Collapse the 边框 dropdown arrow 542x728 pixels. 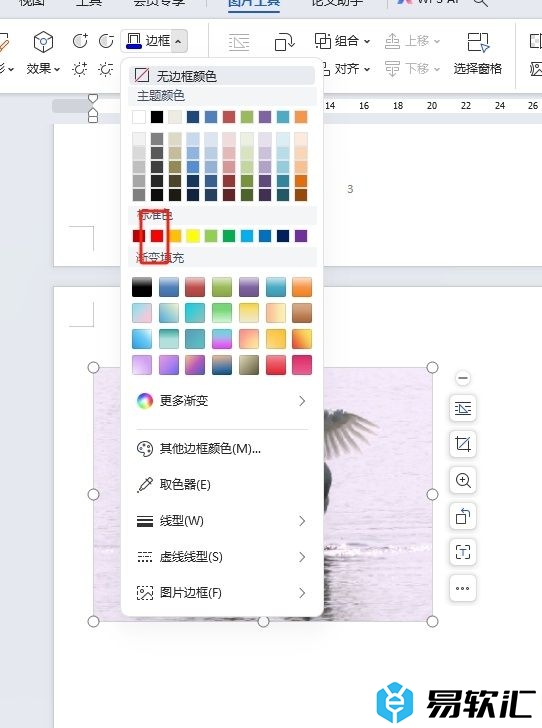tap(178, 41)
